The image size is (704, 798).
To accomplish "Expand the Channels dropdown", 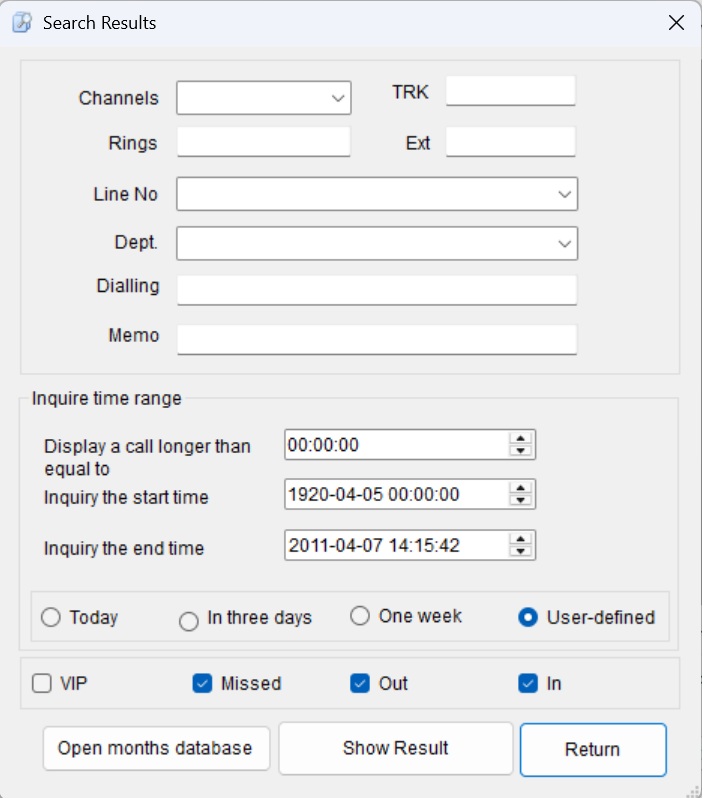I will 336,98.
